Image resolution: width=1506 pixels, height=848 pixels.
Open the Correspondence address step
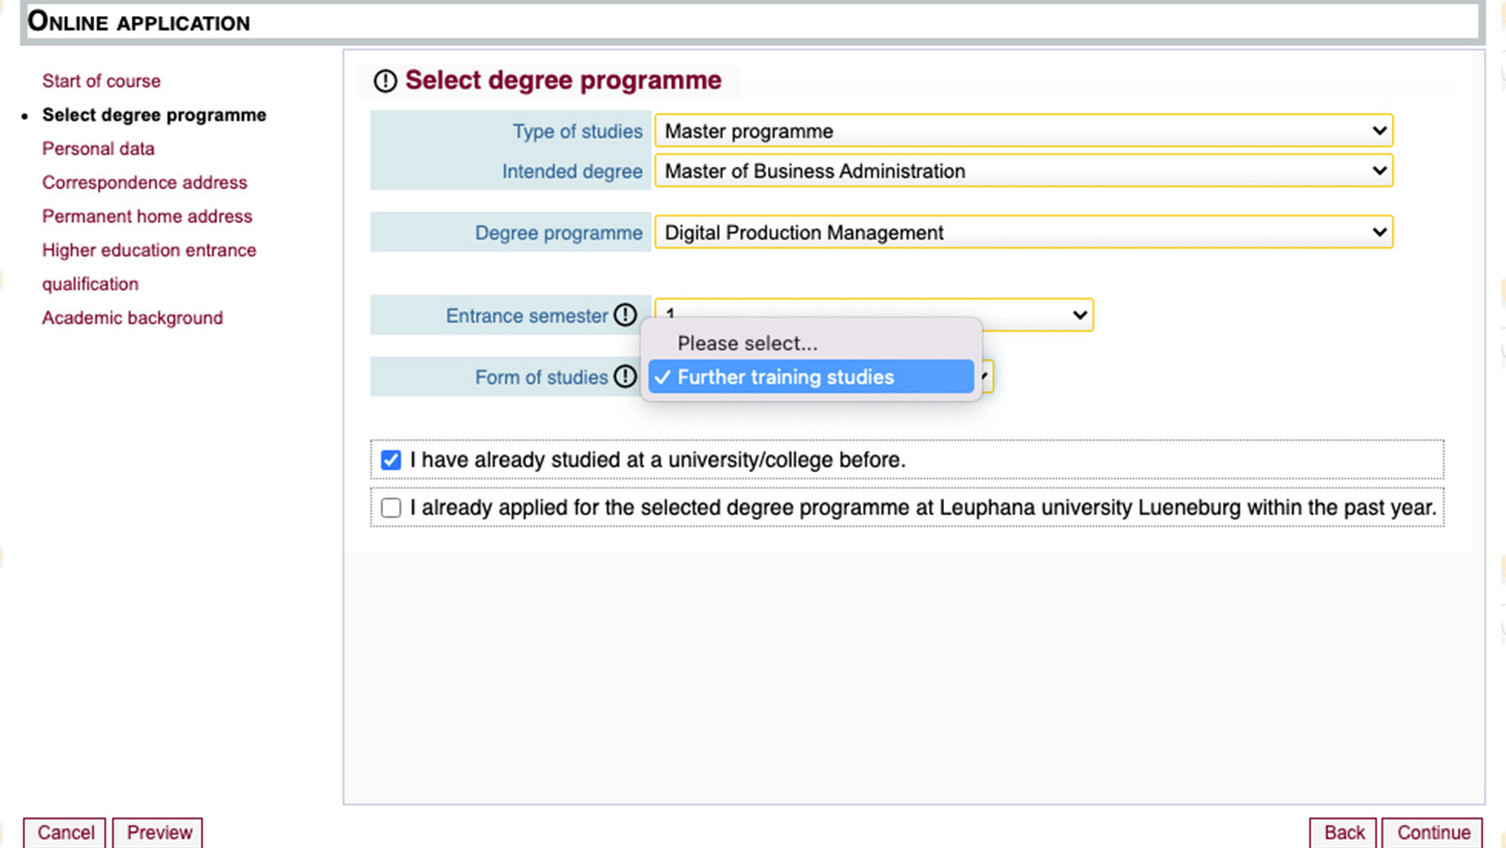click(144, 183)
